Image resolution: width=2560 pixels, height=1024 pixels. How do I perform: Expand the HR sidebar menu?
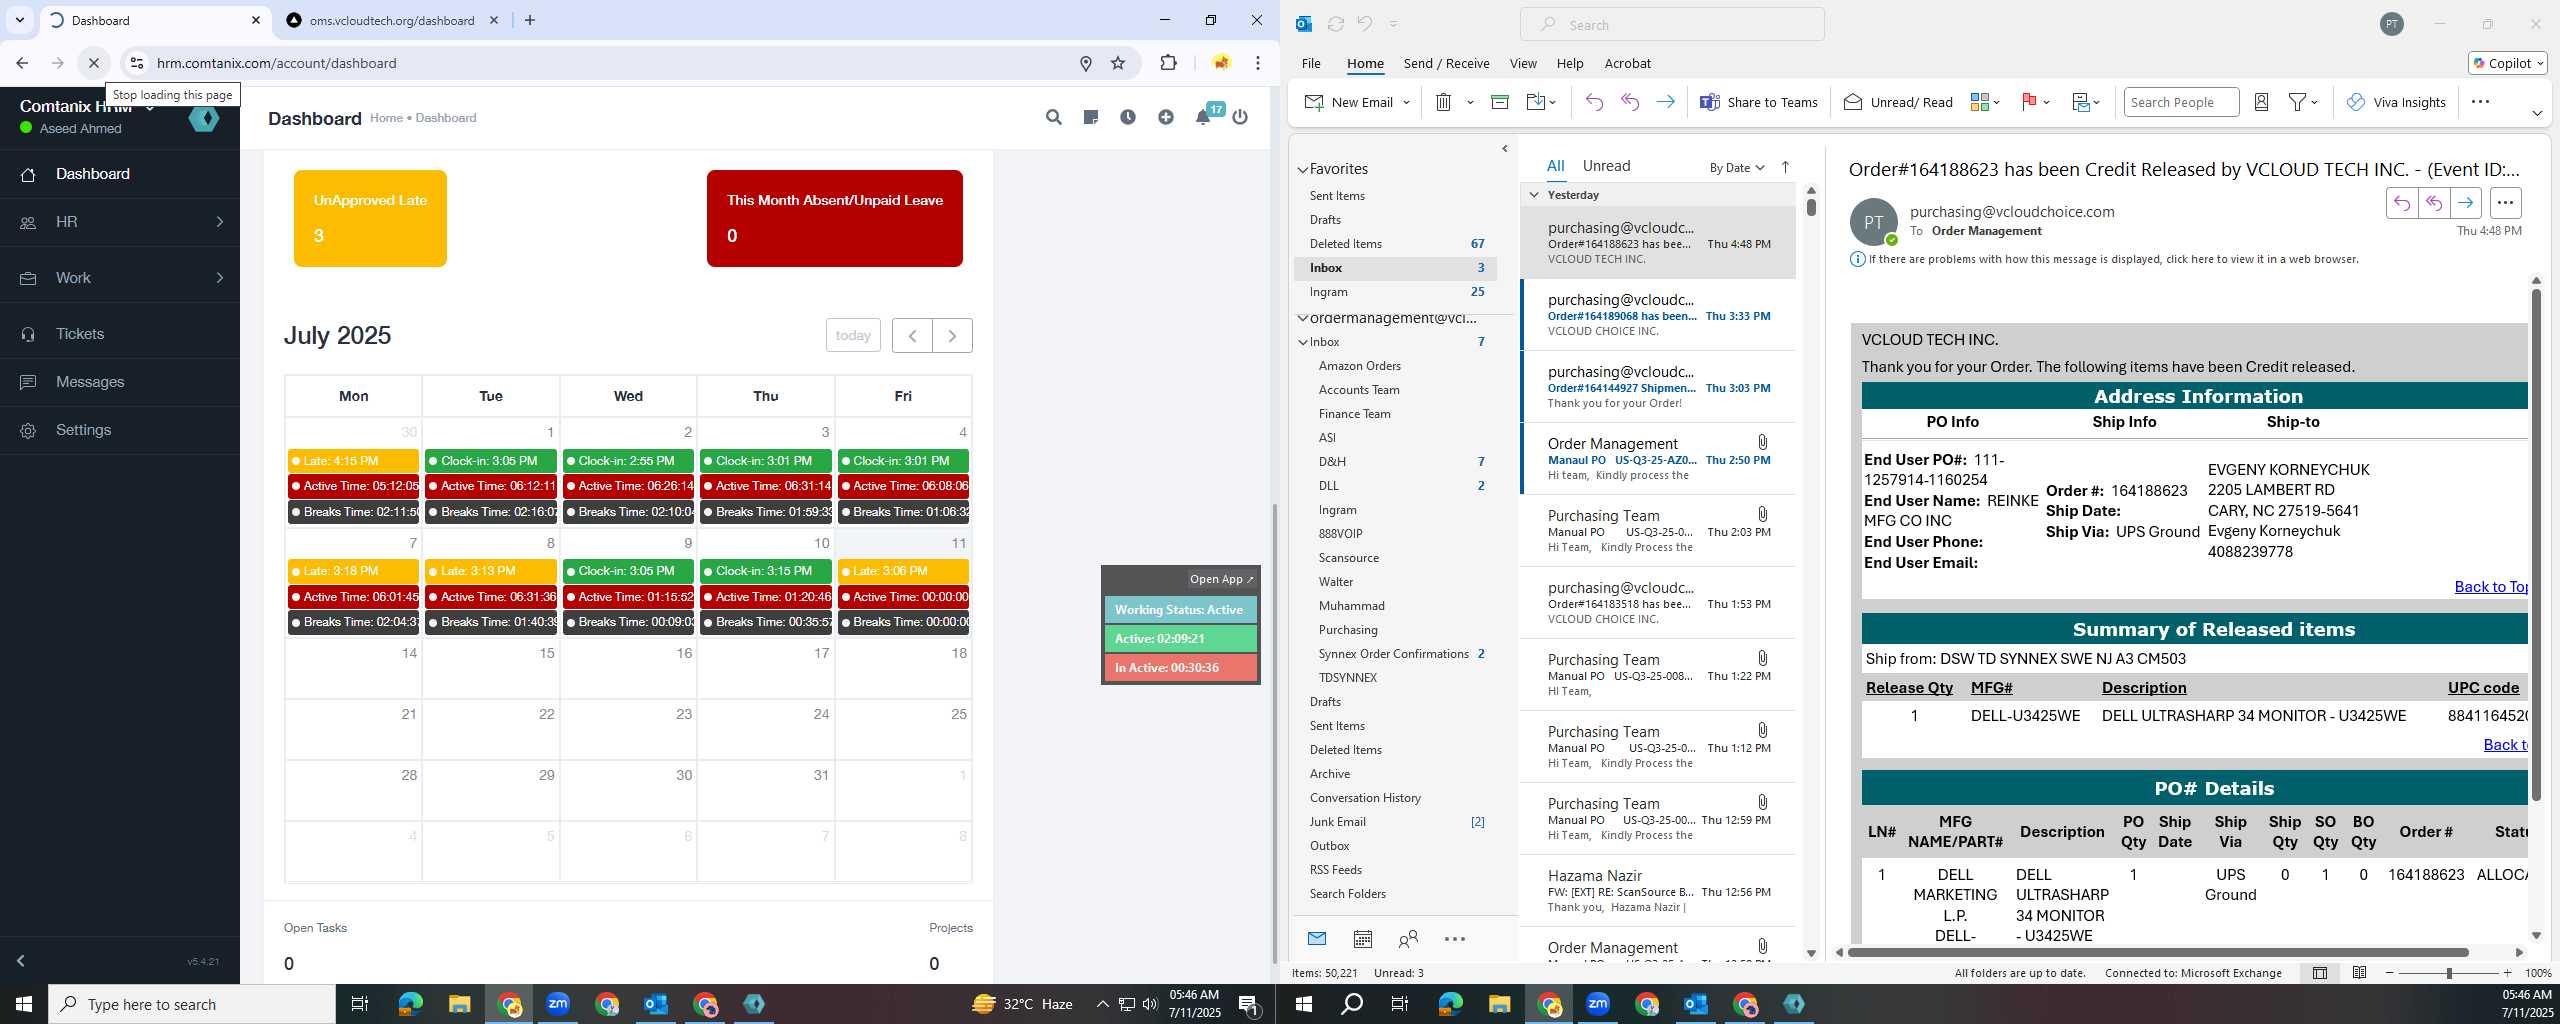(x=120, y=222)
